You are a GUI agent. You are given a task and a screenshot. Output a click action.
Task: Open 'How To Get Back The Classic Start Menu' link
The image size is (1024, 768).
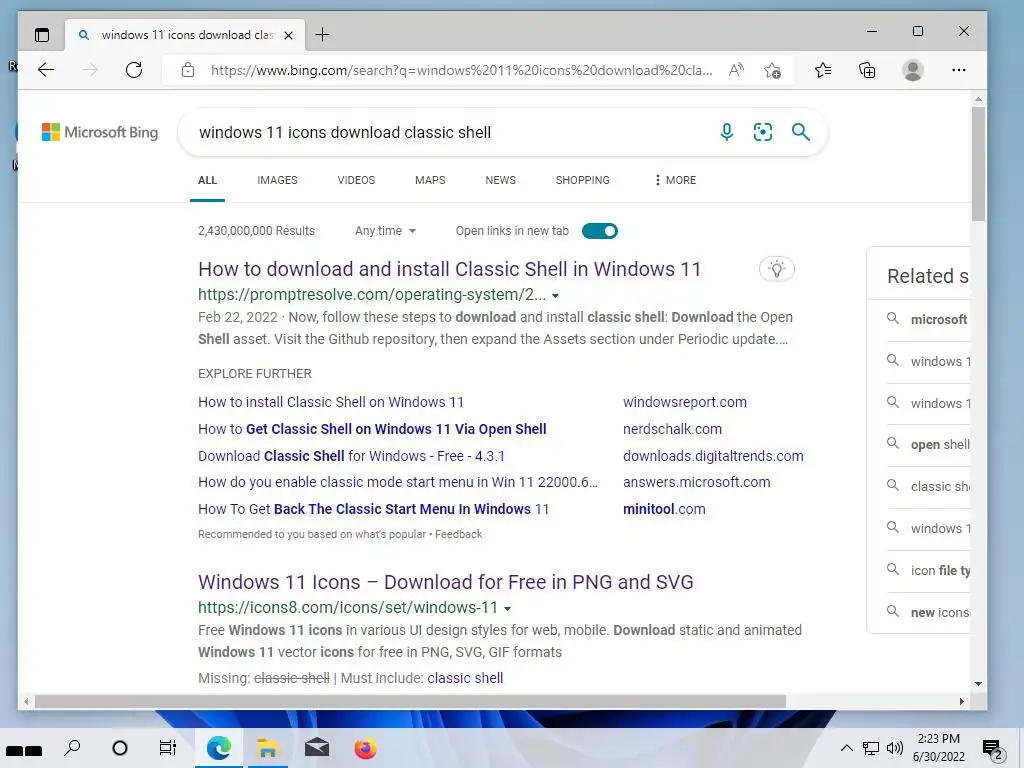374,509
